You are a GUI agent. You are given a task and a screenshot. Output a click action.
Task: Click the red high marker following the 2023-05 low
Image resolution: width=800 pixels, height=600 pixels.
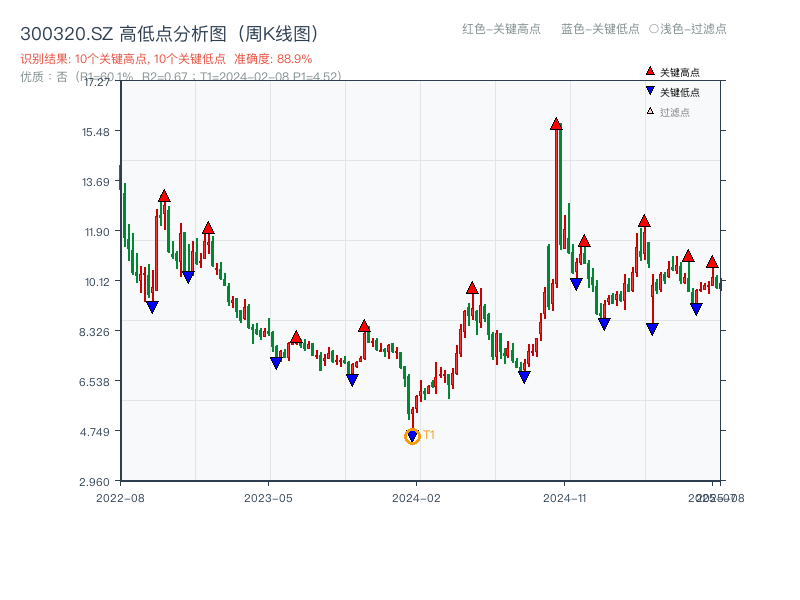[x=296, y=337]
